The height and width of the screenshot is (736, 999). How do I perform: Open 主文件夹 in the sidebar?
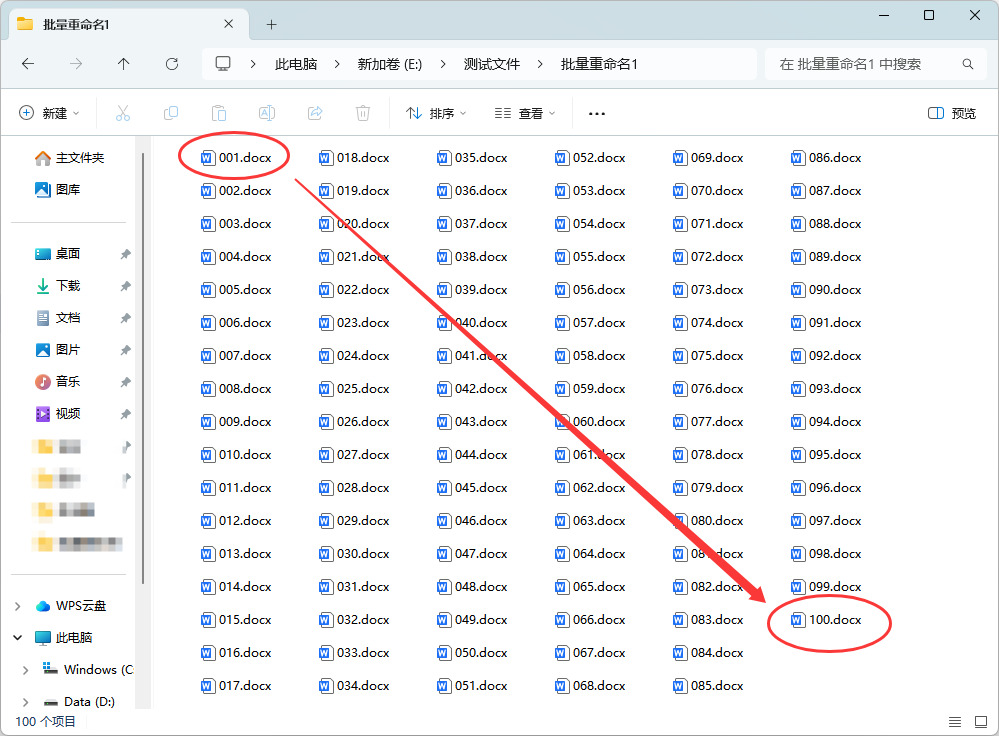click(70, 157)
